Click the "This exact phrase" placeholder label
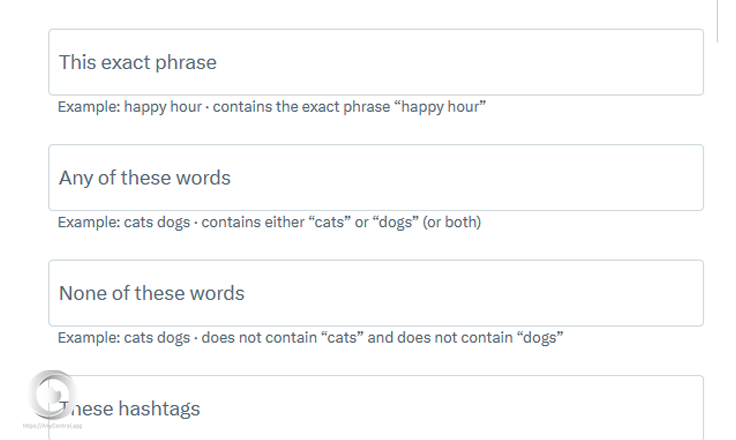The width and height of the screenshot is (736, 440). (137, 62)
